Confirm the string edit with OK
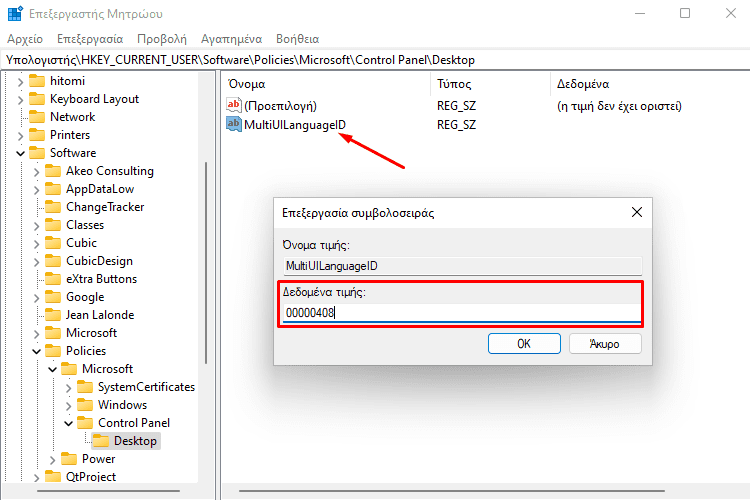The image size is (750, 500). [524, 344]
